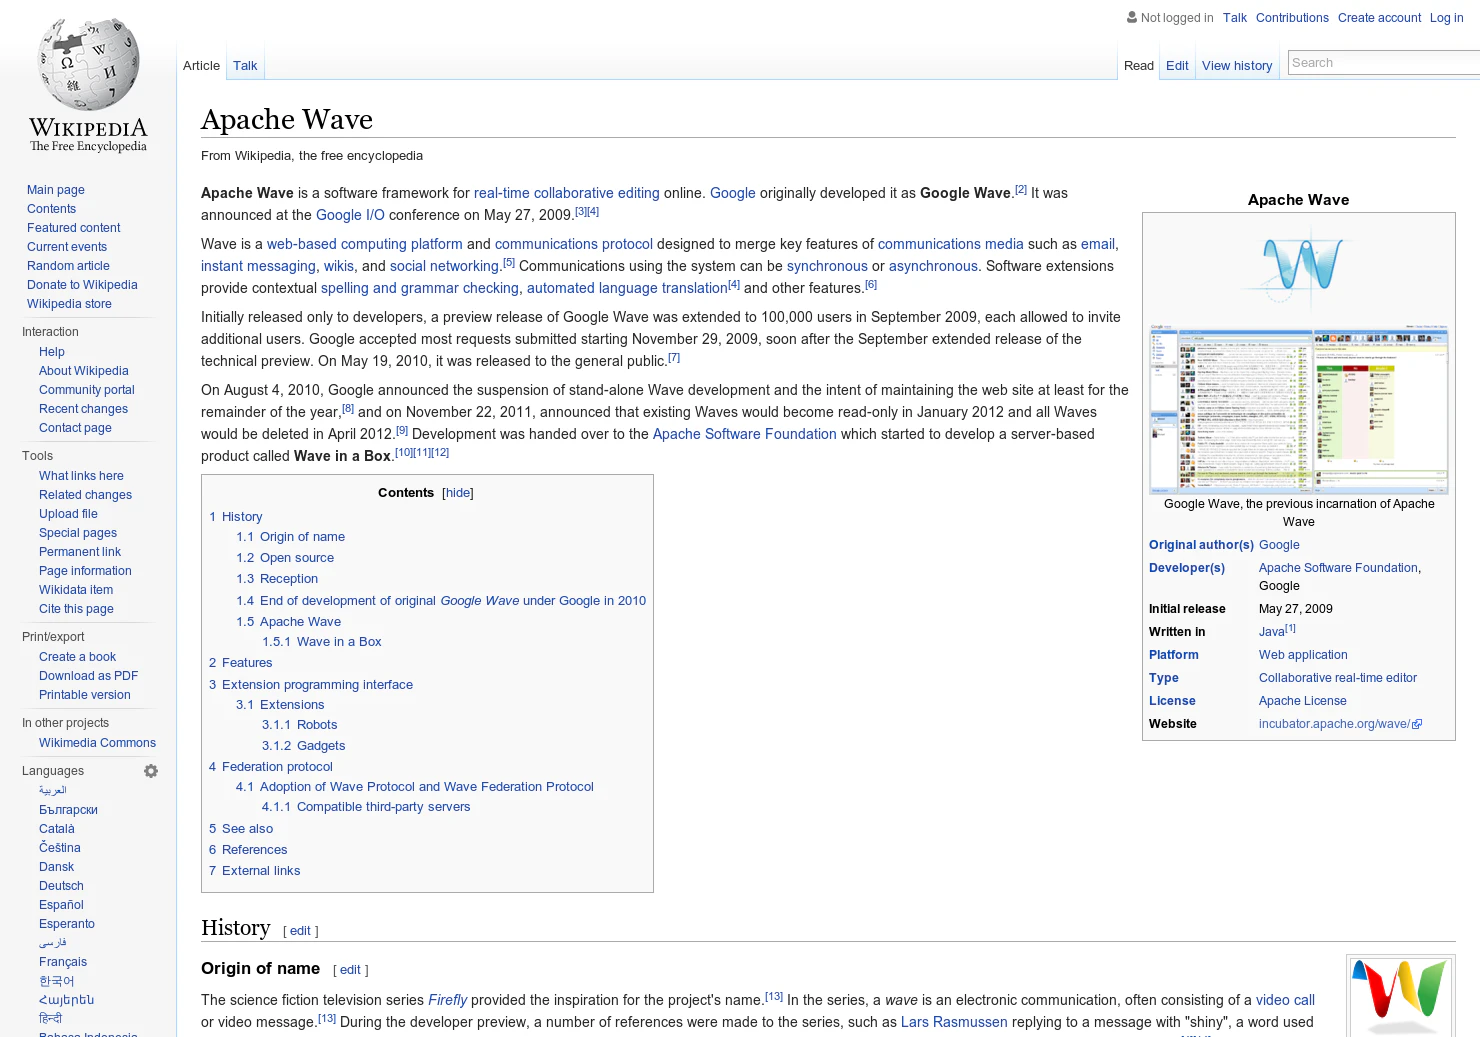Open the Edit tab
The image size is (1480, 1037).
click(1177, 66)
